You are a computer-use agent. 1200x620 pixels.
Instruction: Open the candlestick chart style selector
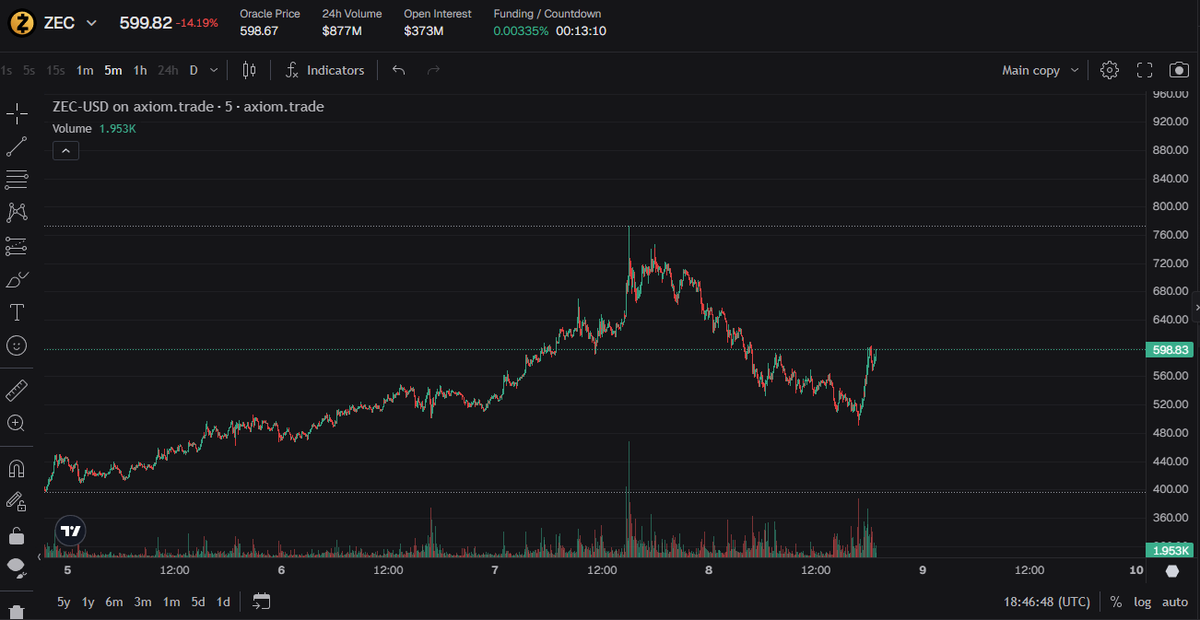pyautogui.click(x=249, y=70)
